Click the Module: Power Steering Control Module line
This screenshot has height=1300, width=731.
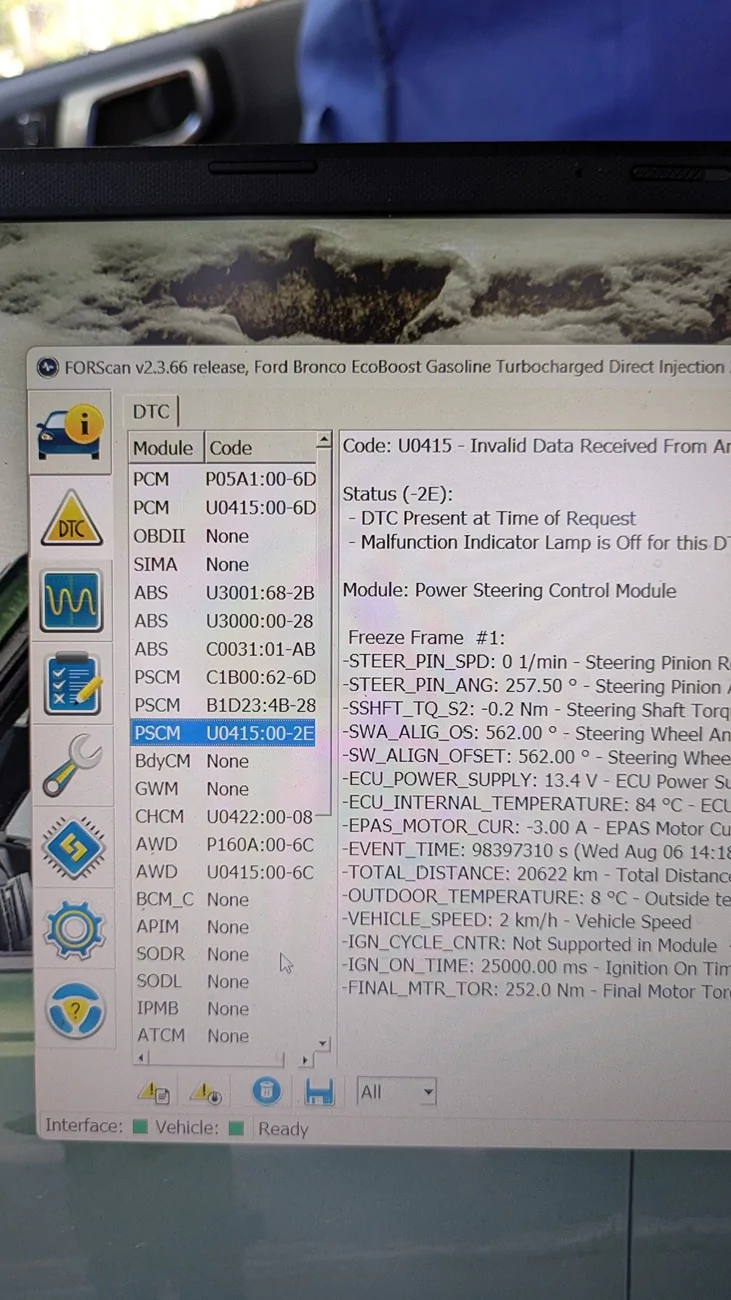coord(510,591)
